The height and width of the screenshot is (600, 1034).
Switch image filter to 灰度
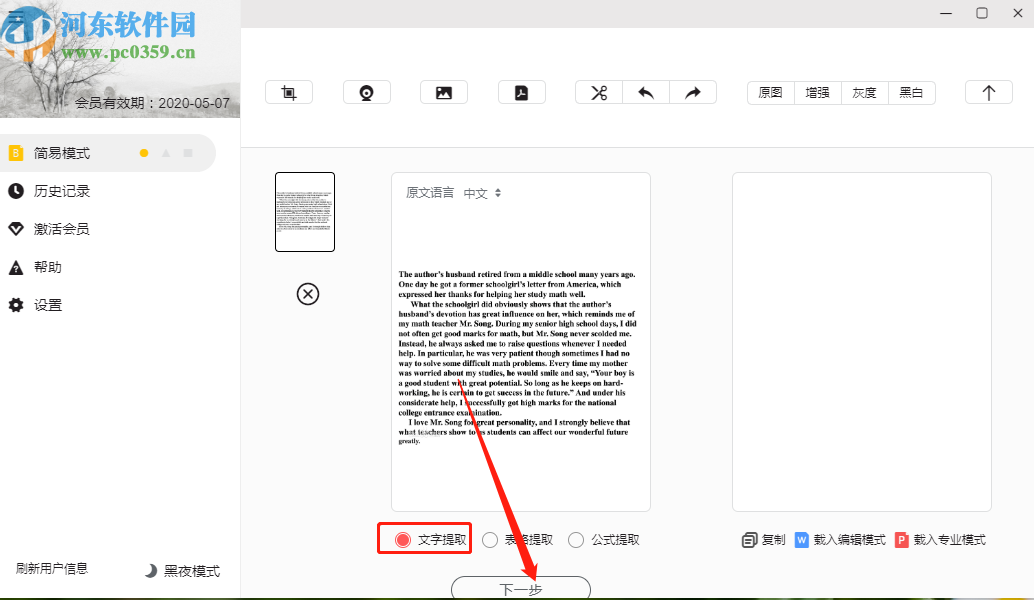coord(865,93)
